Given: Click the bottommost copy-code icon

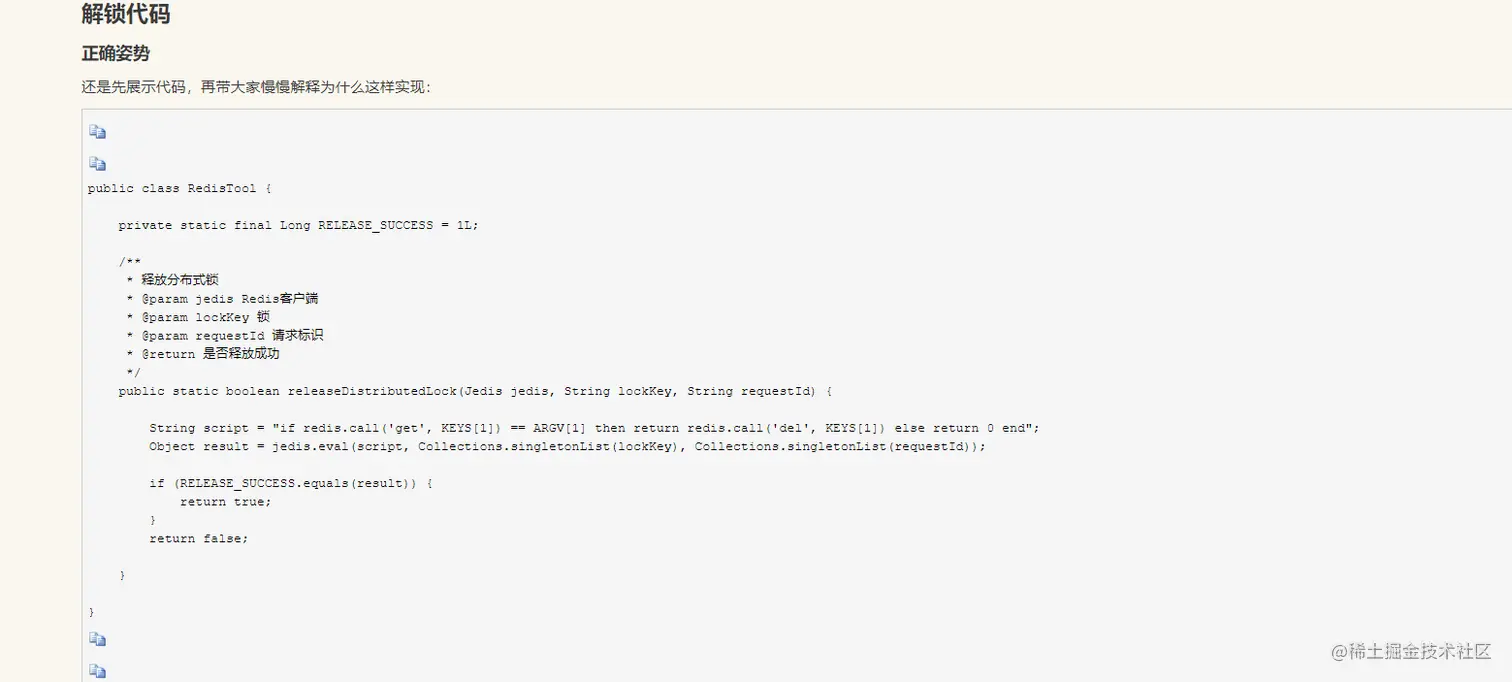Looking at the screenshot, I should pos(97,671).
